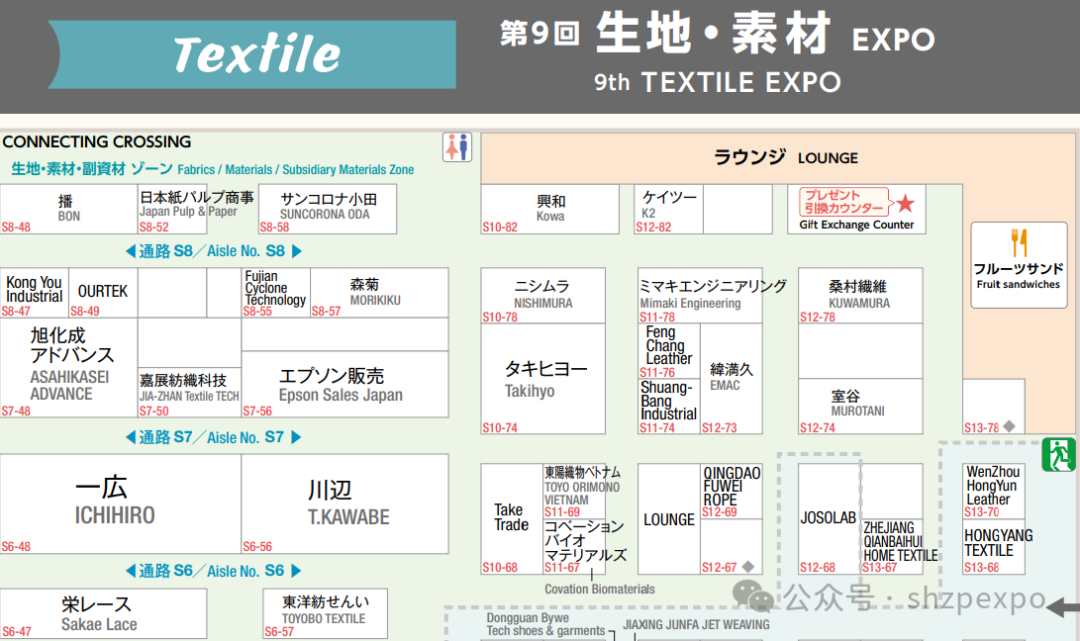Screen dimensions: 1080x641
Task: Select the ICHIHIRO booth S6-48
Action: [x=121, y=503]
